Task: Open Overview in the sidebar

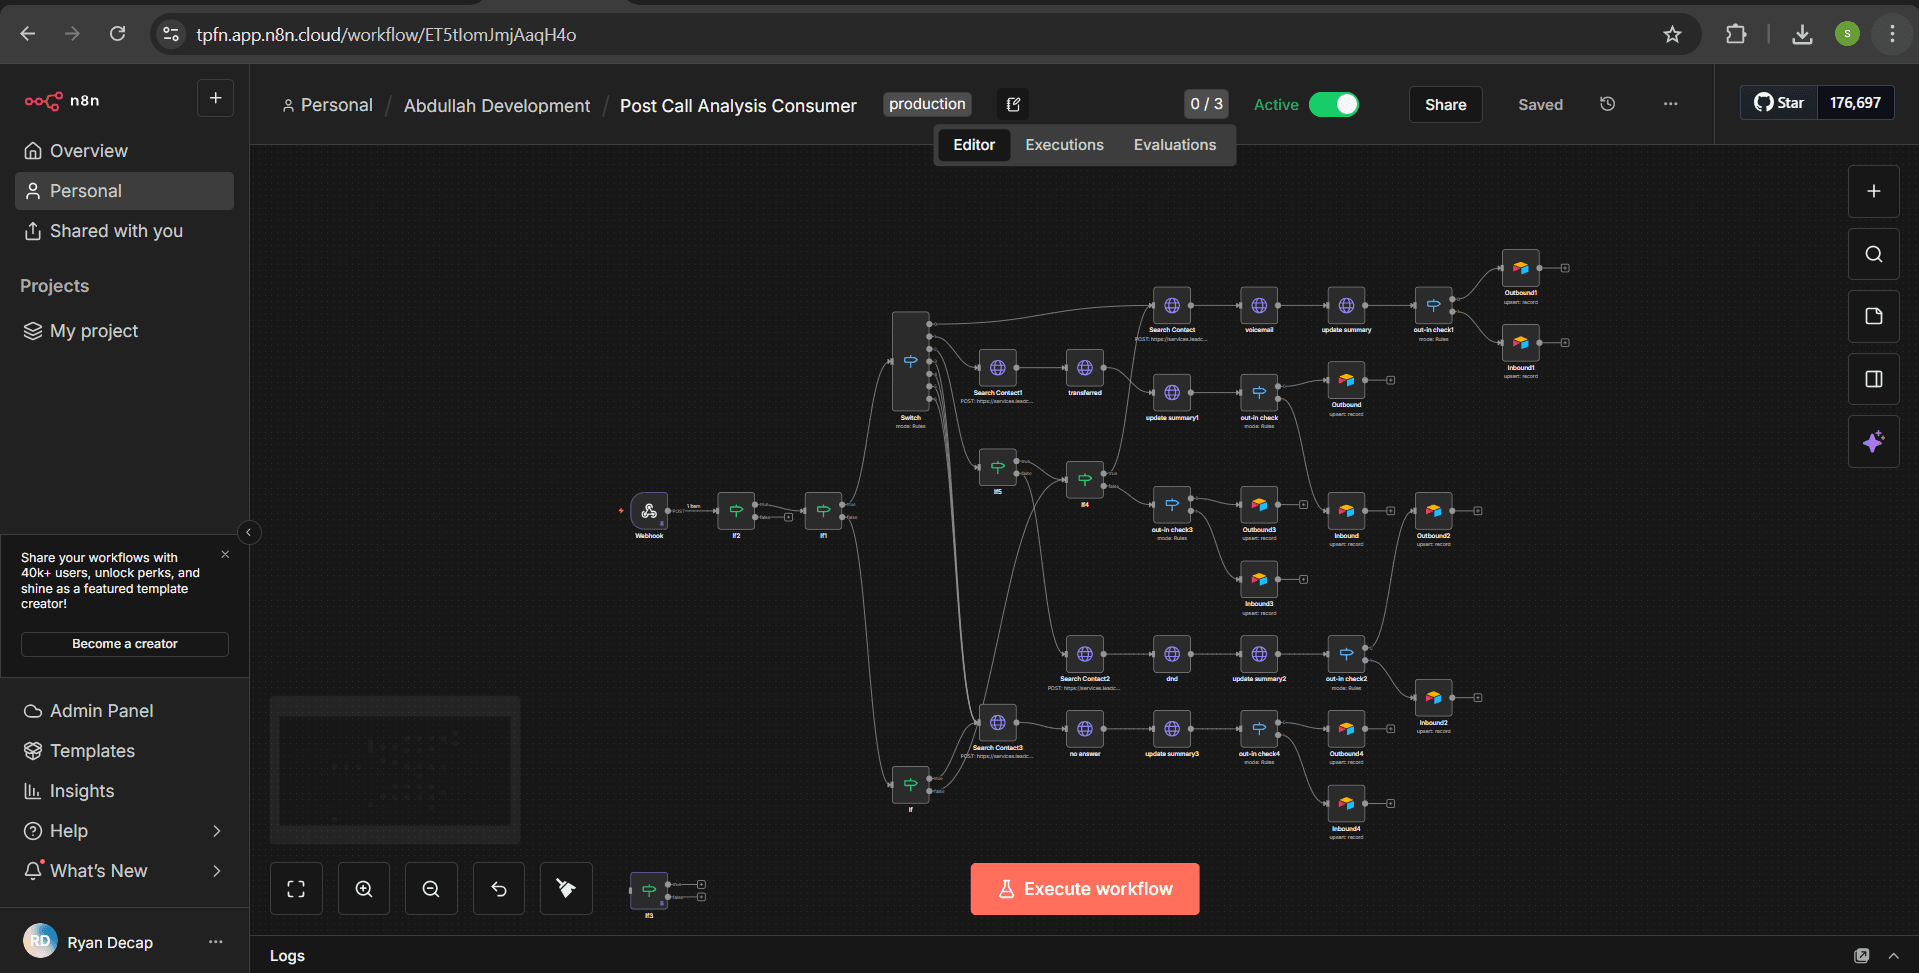Action: (x=124, y=151)
